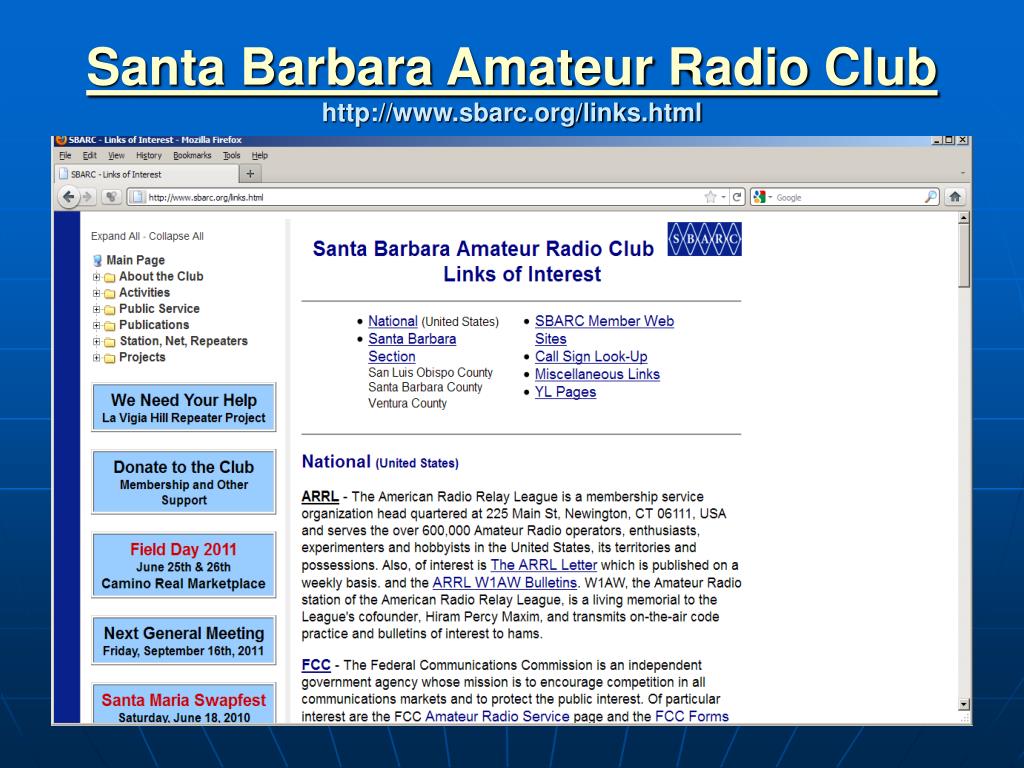Image resolution: width=1024 pixels, height=768 pixels.
Task: Click the URL address bar field
Action: coord(418,197)
